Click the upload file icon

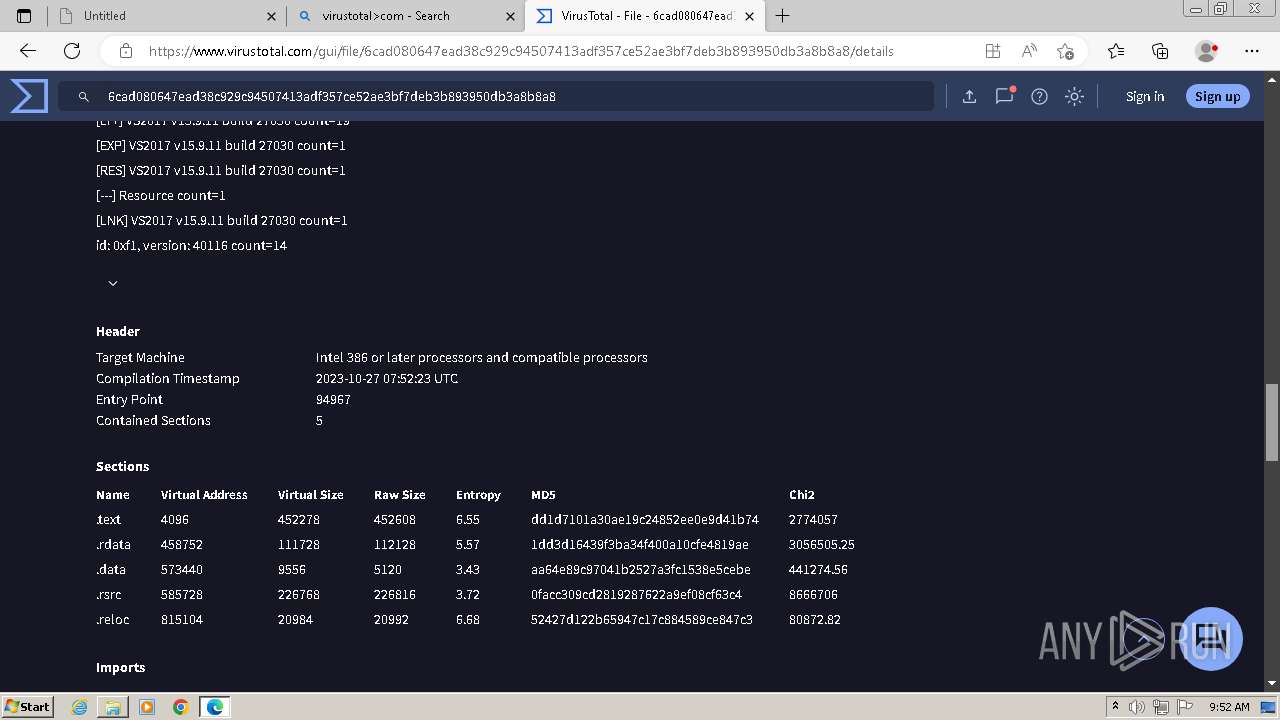(969, 96)
